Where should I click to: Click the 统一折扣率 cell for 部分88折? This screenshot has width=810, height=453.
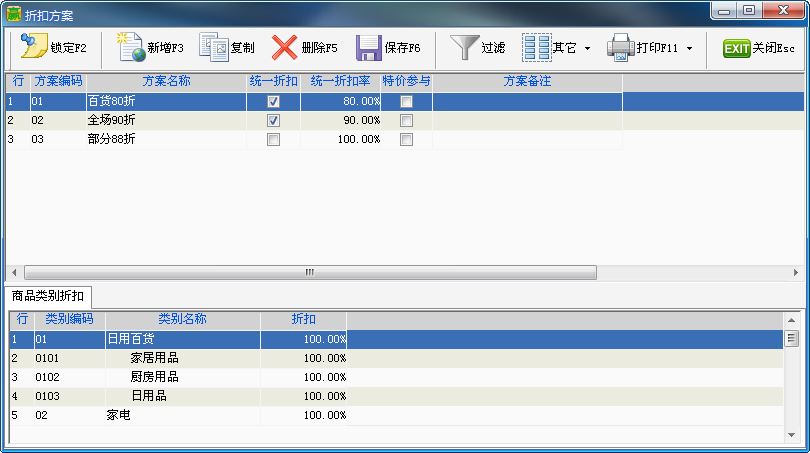point(341,140)
